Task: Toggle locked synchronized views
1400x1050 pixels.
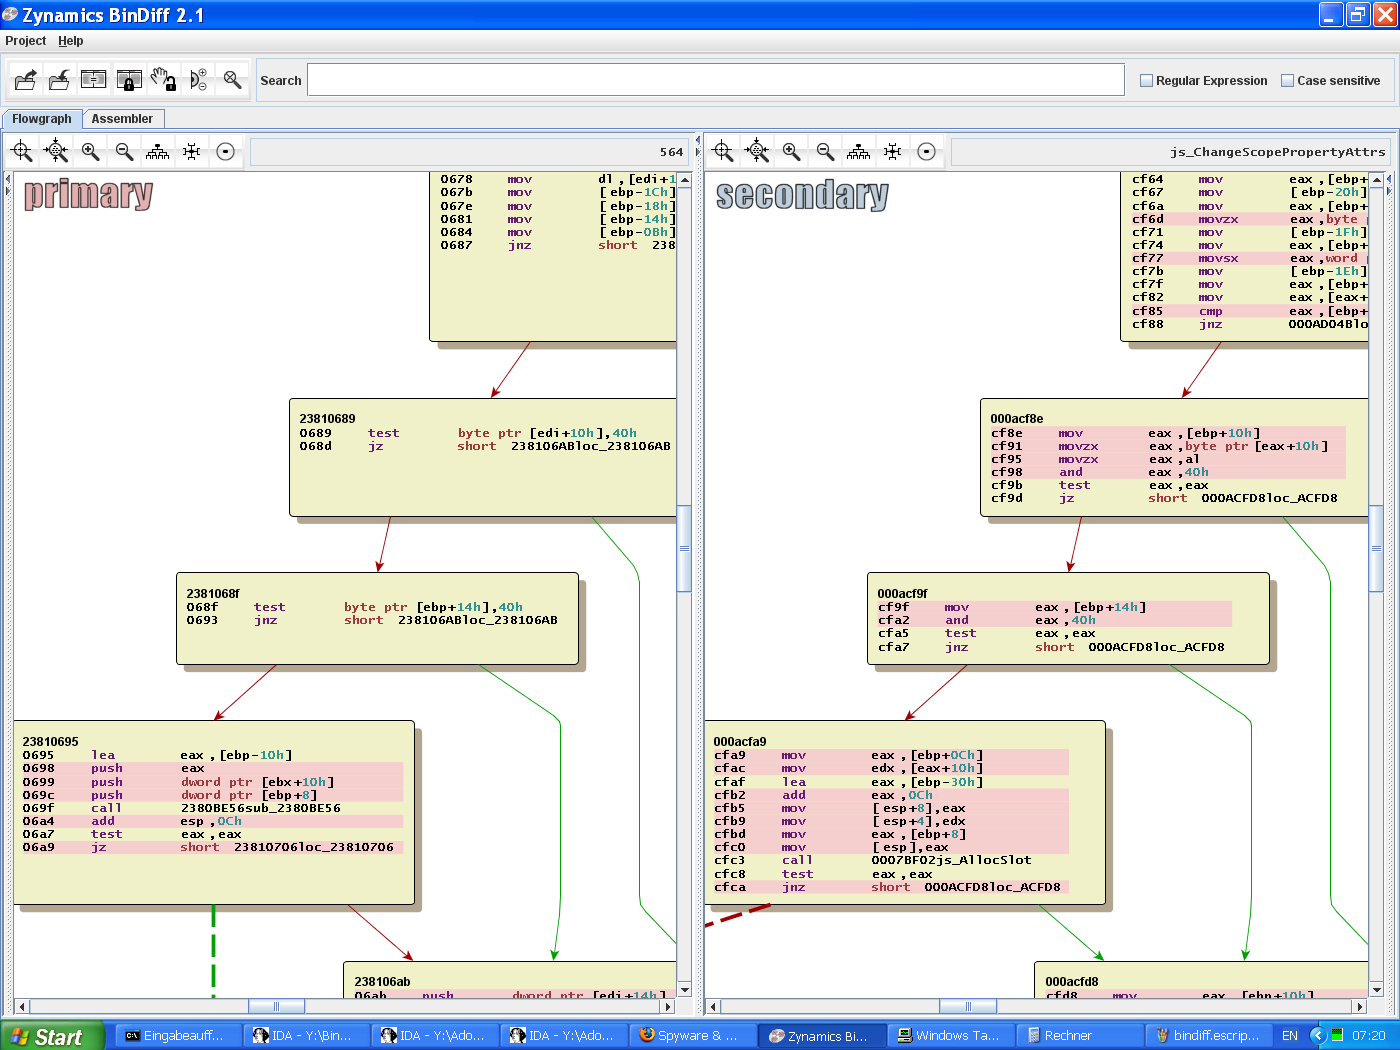Action: tap(128, 79)
